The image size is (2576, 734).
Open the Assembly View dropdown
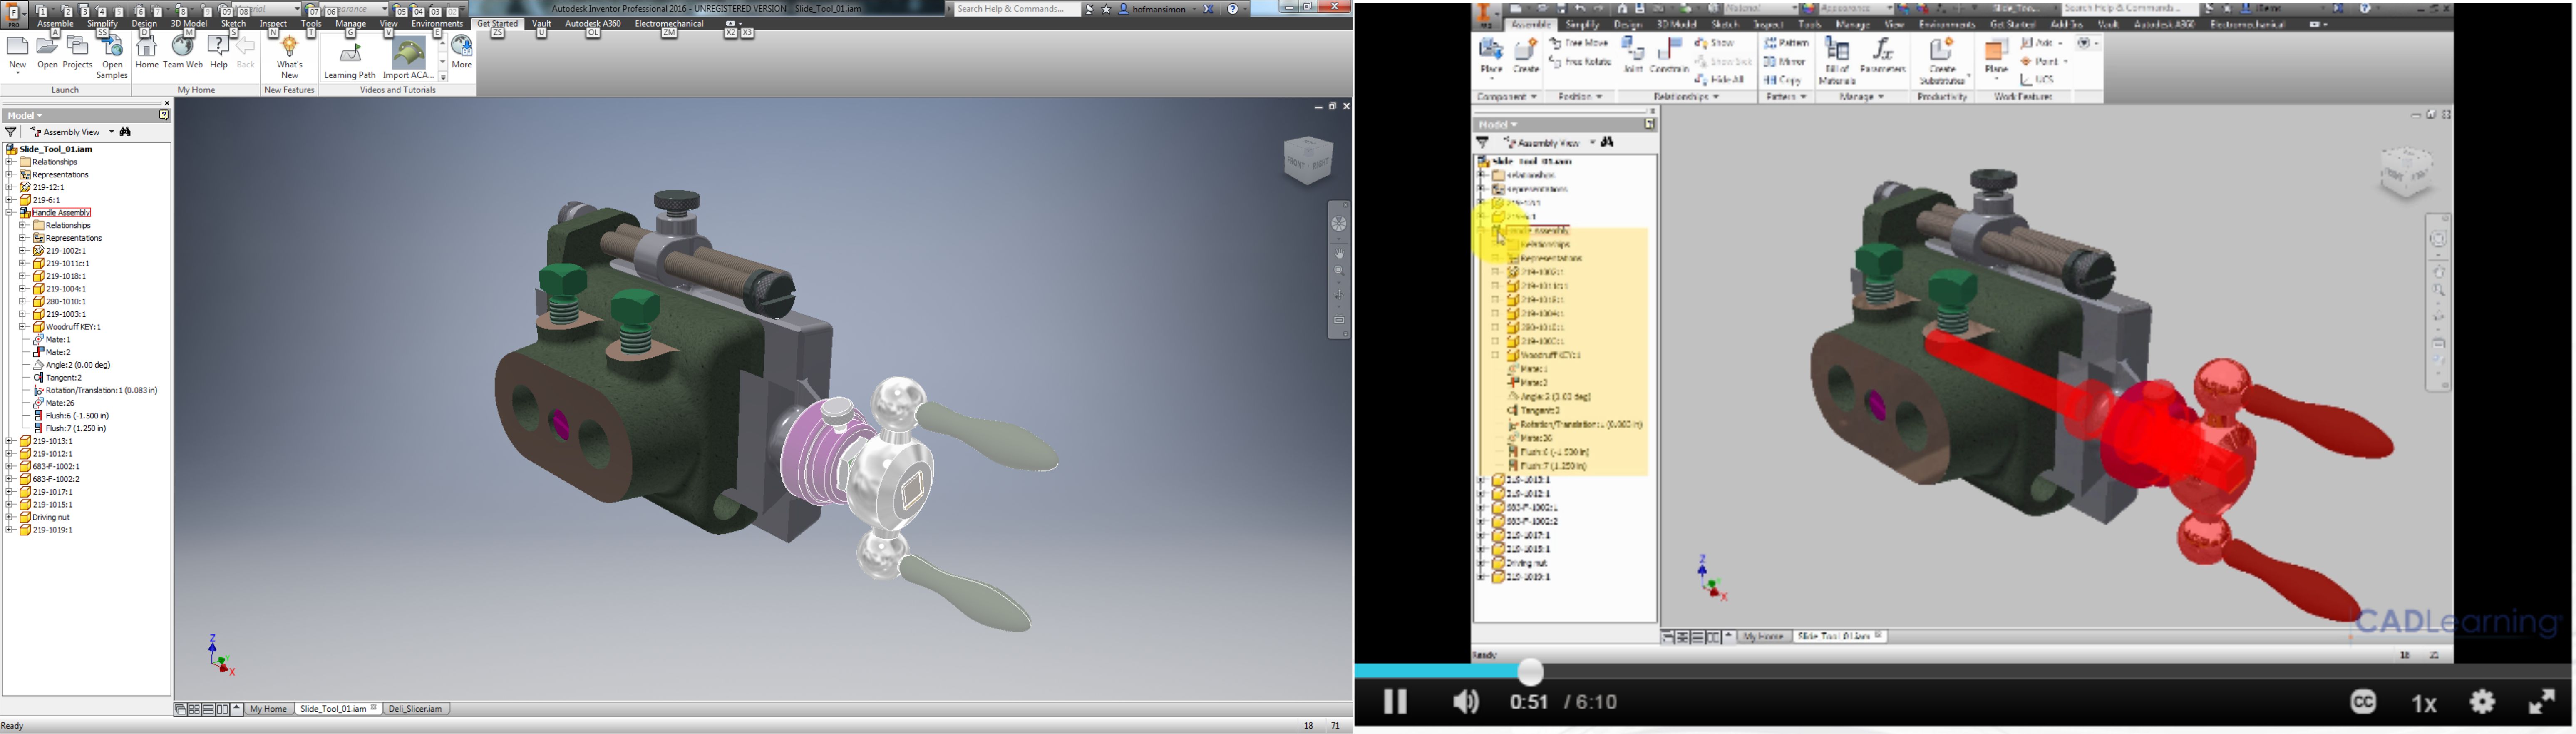click(111, 132)
